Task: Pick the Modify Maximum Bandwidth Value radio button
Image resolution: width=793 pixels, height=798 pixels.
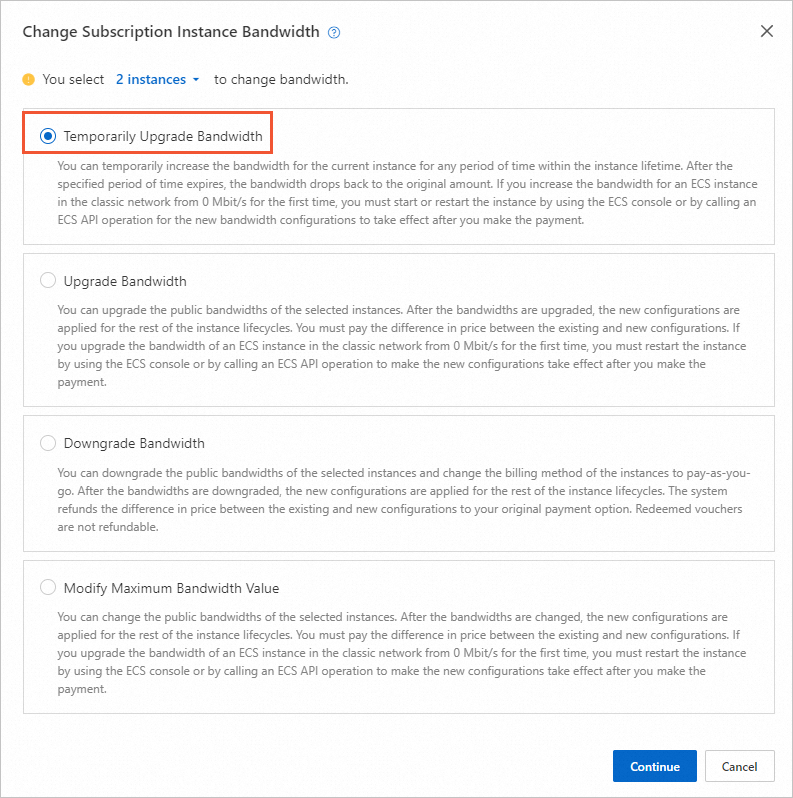Action: coord(48,588)
